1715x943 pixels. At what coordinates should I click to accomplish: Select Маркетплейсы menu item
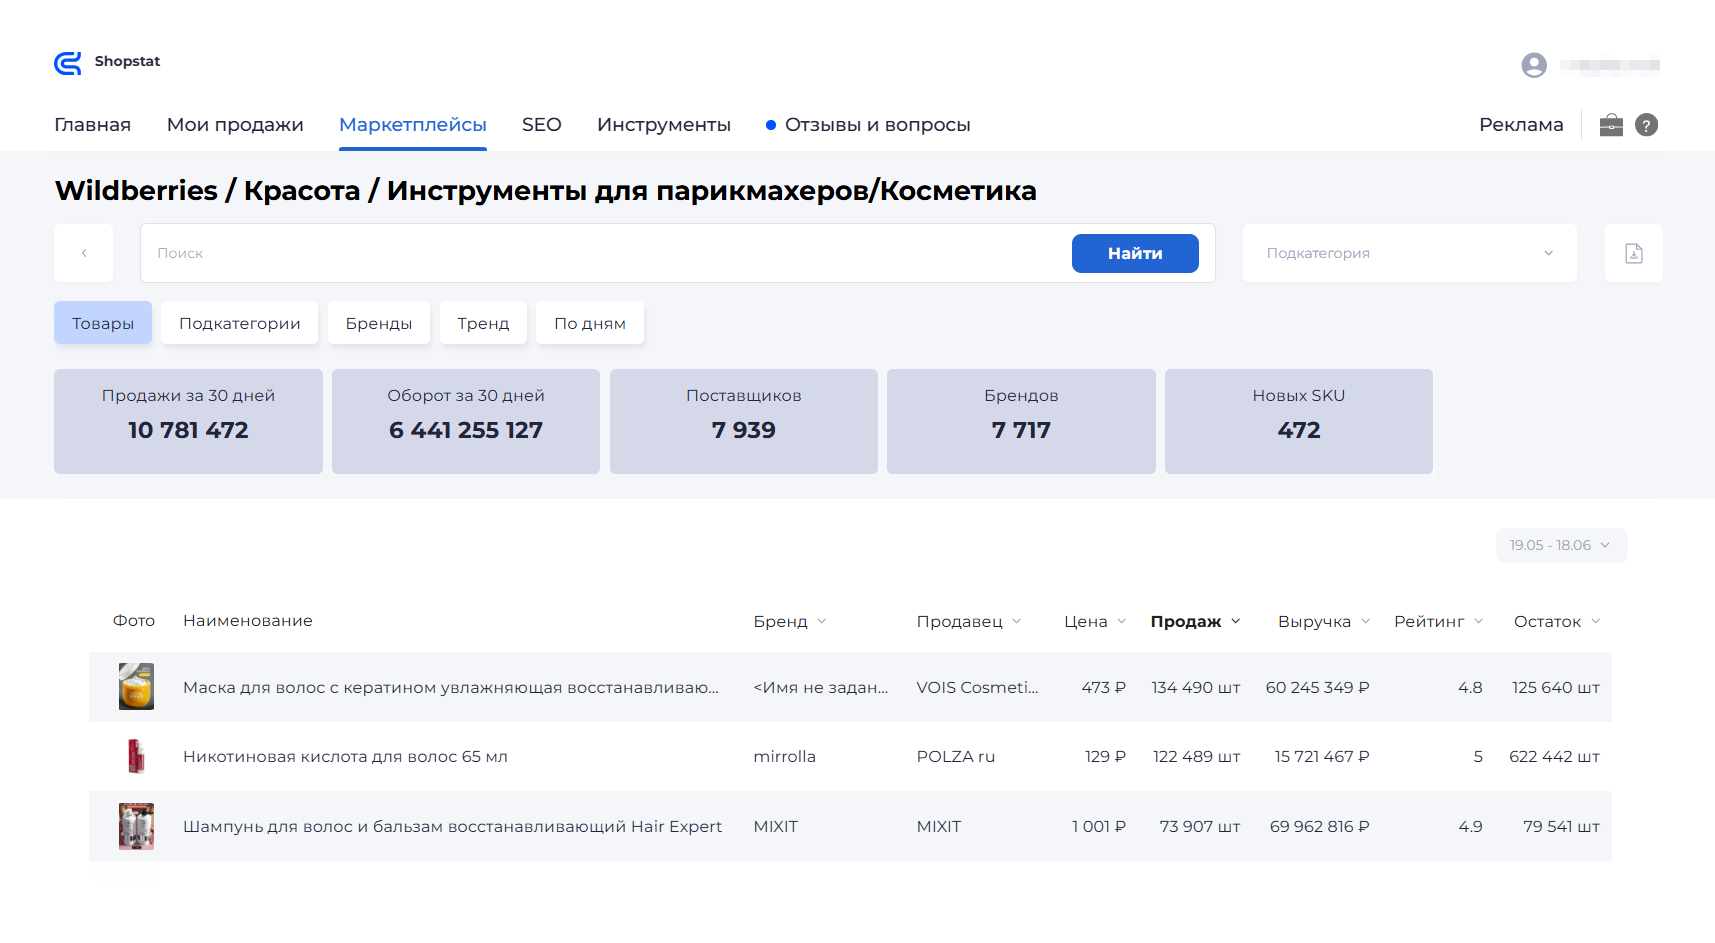(413, 125)
